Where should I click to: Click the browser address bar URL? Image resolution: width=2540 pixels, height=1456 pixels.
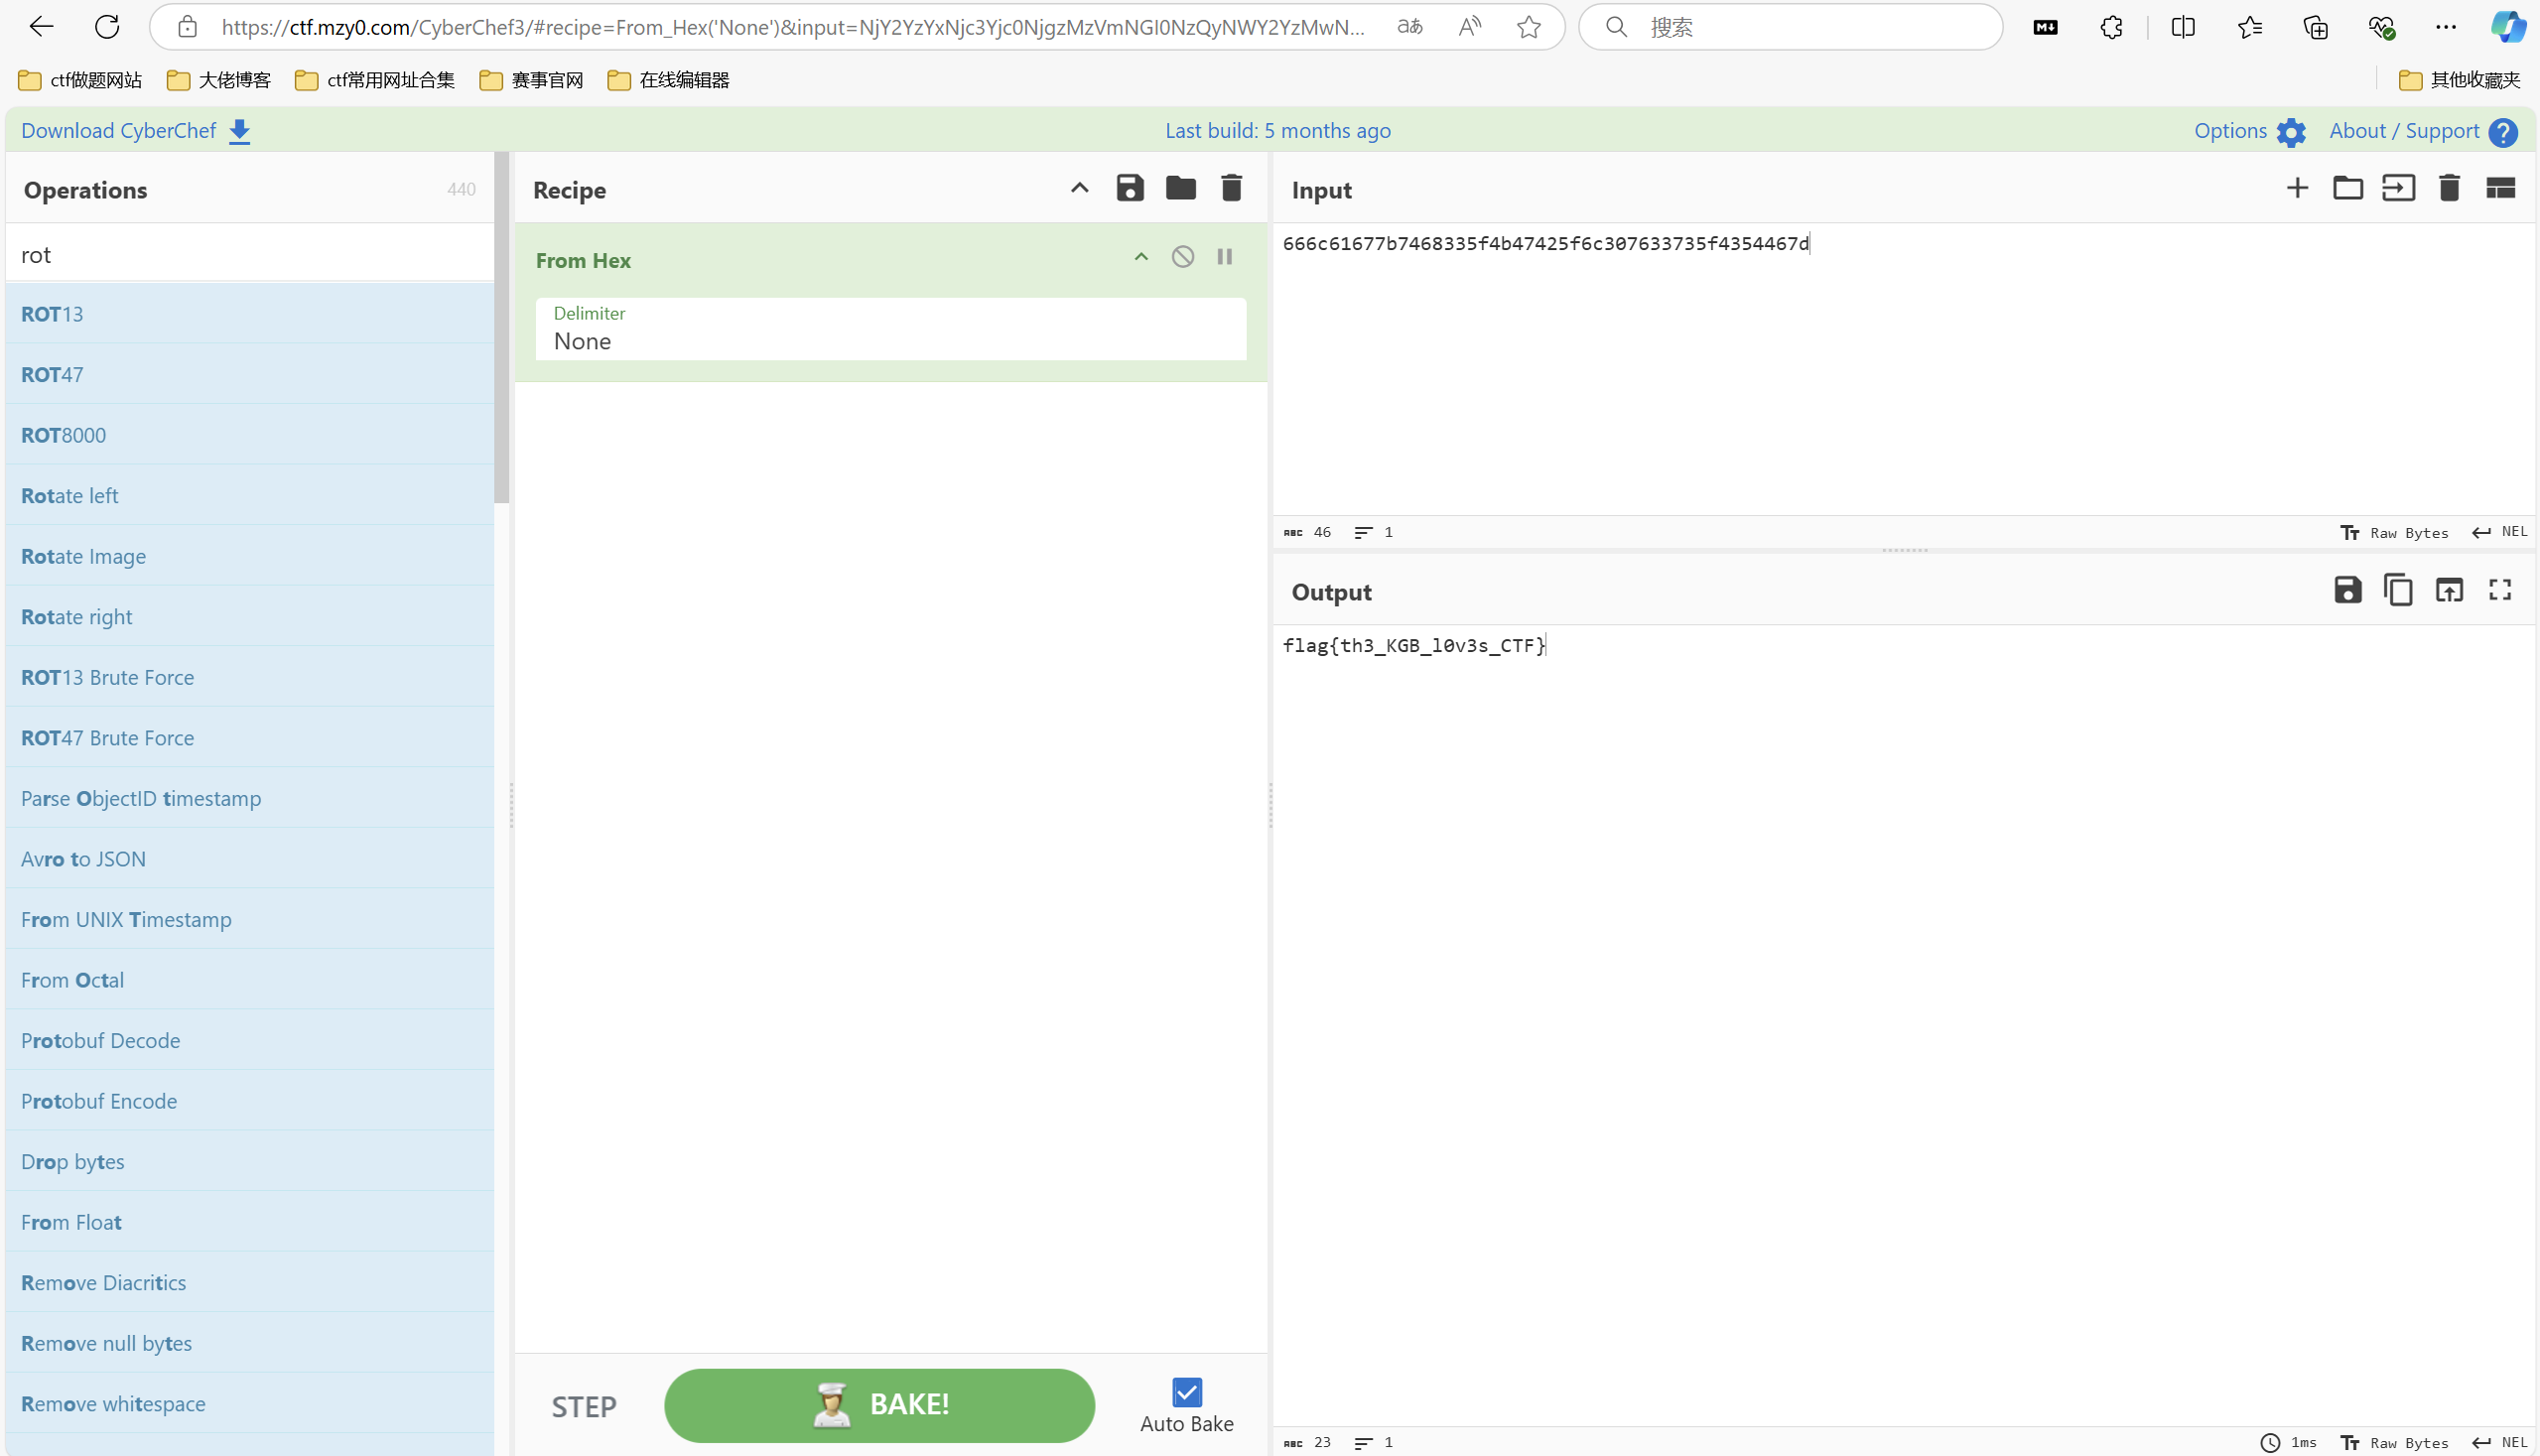(x=792, y=27)
